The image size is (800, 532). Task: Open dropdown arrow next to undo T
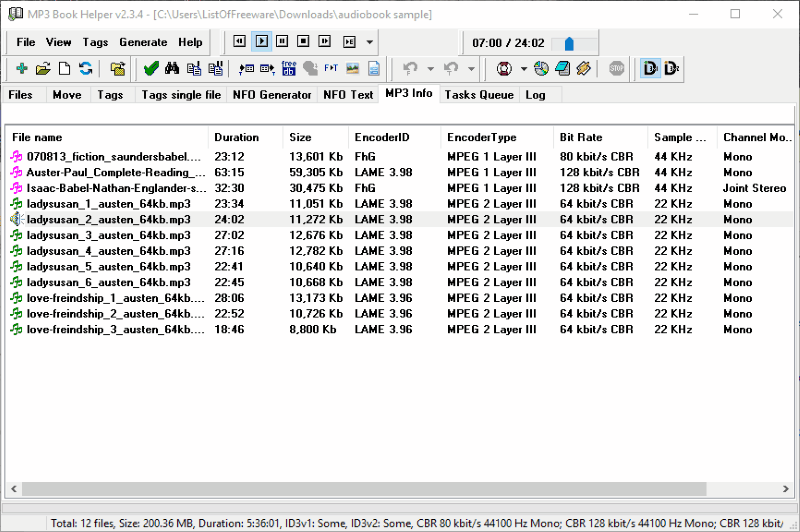pos(471,68)
